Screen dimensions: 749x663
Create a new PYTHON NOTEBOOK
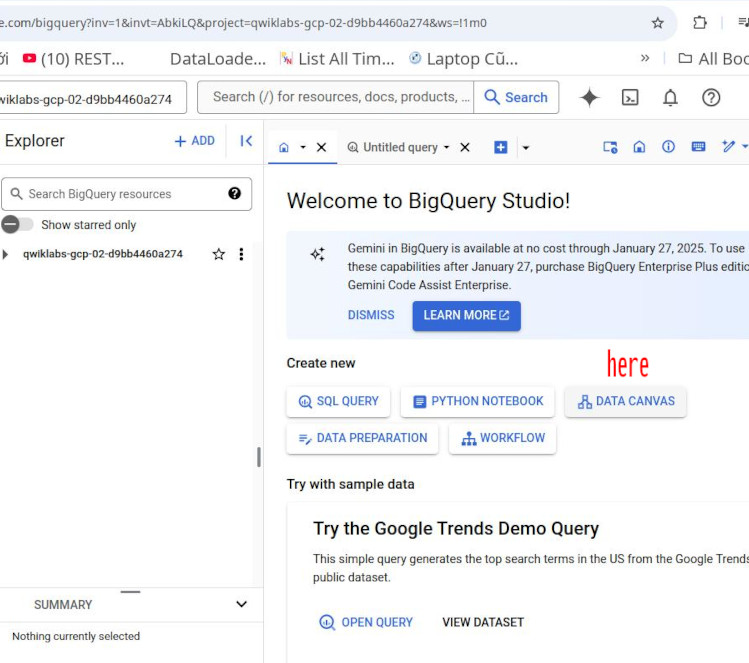point(478,401)
